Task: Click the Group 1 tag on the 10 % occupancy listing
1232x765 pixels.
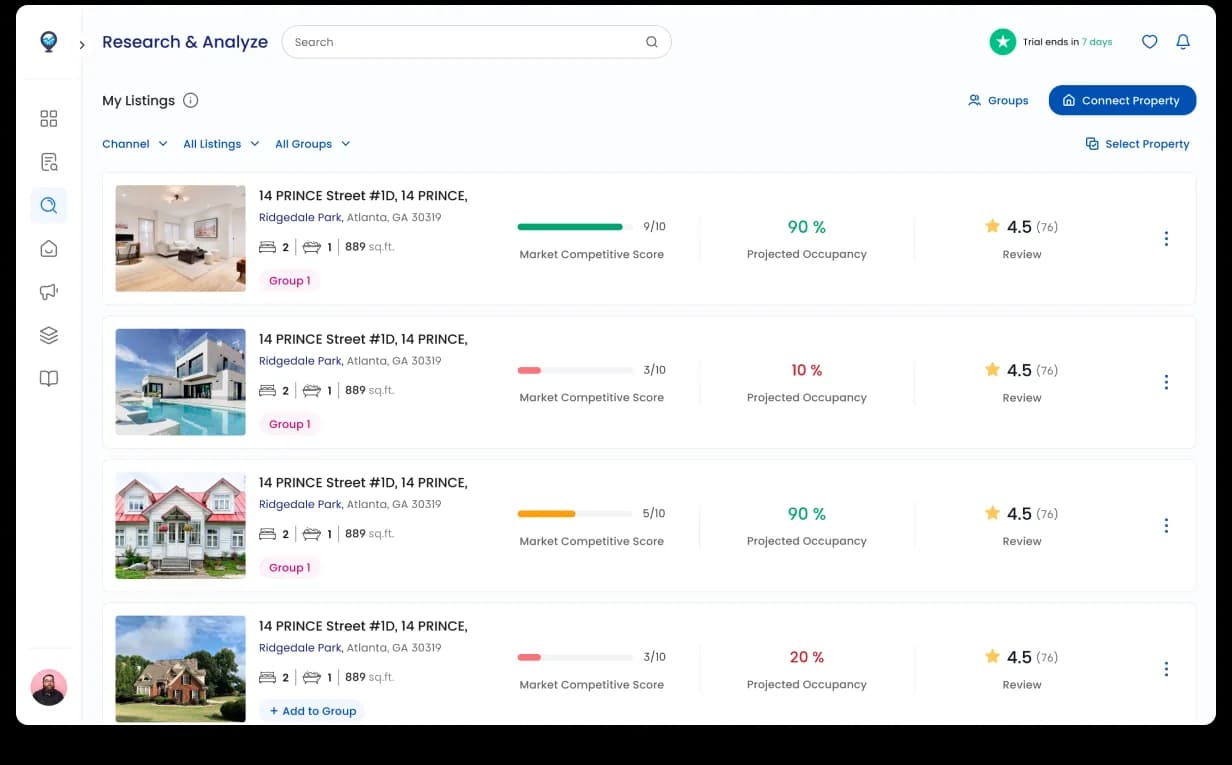Action: point(289,424)
